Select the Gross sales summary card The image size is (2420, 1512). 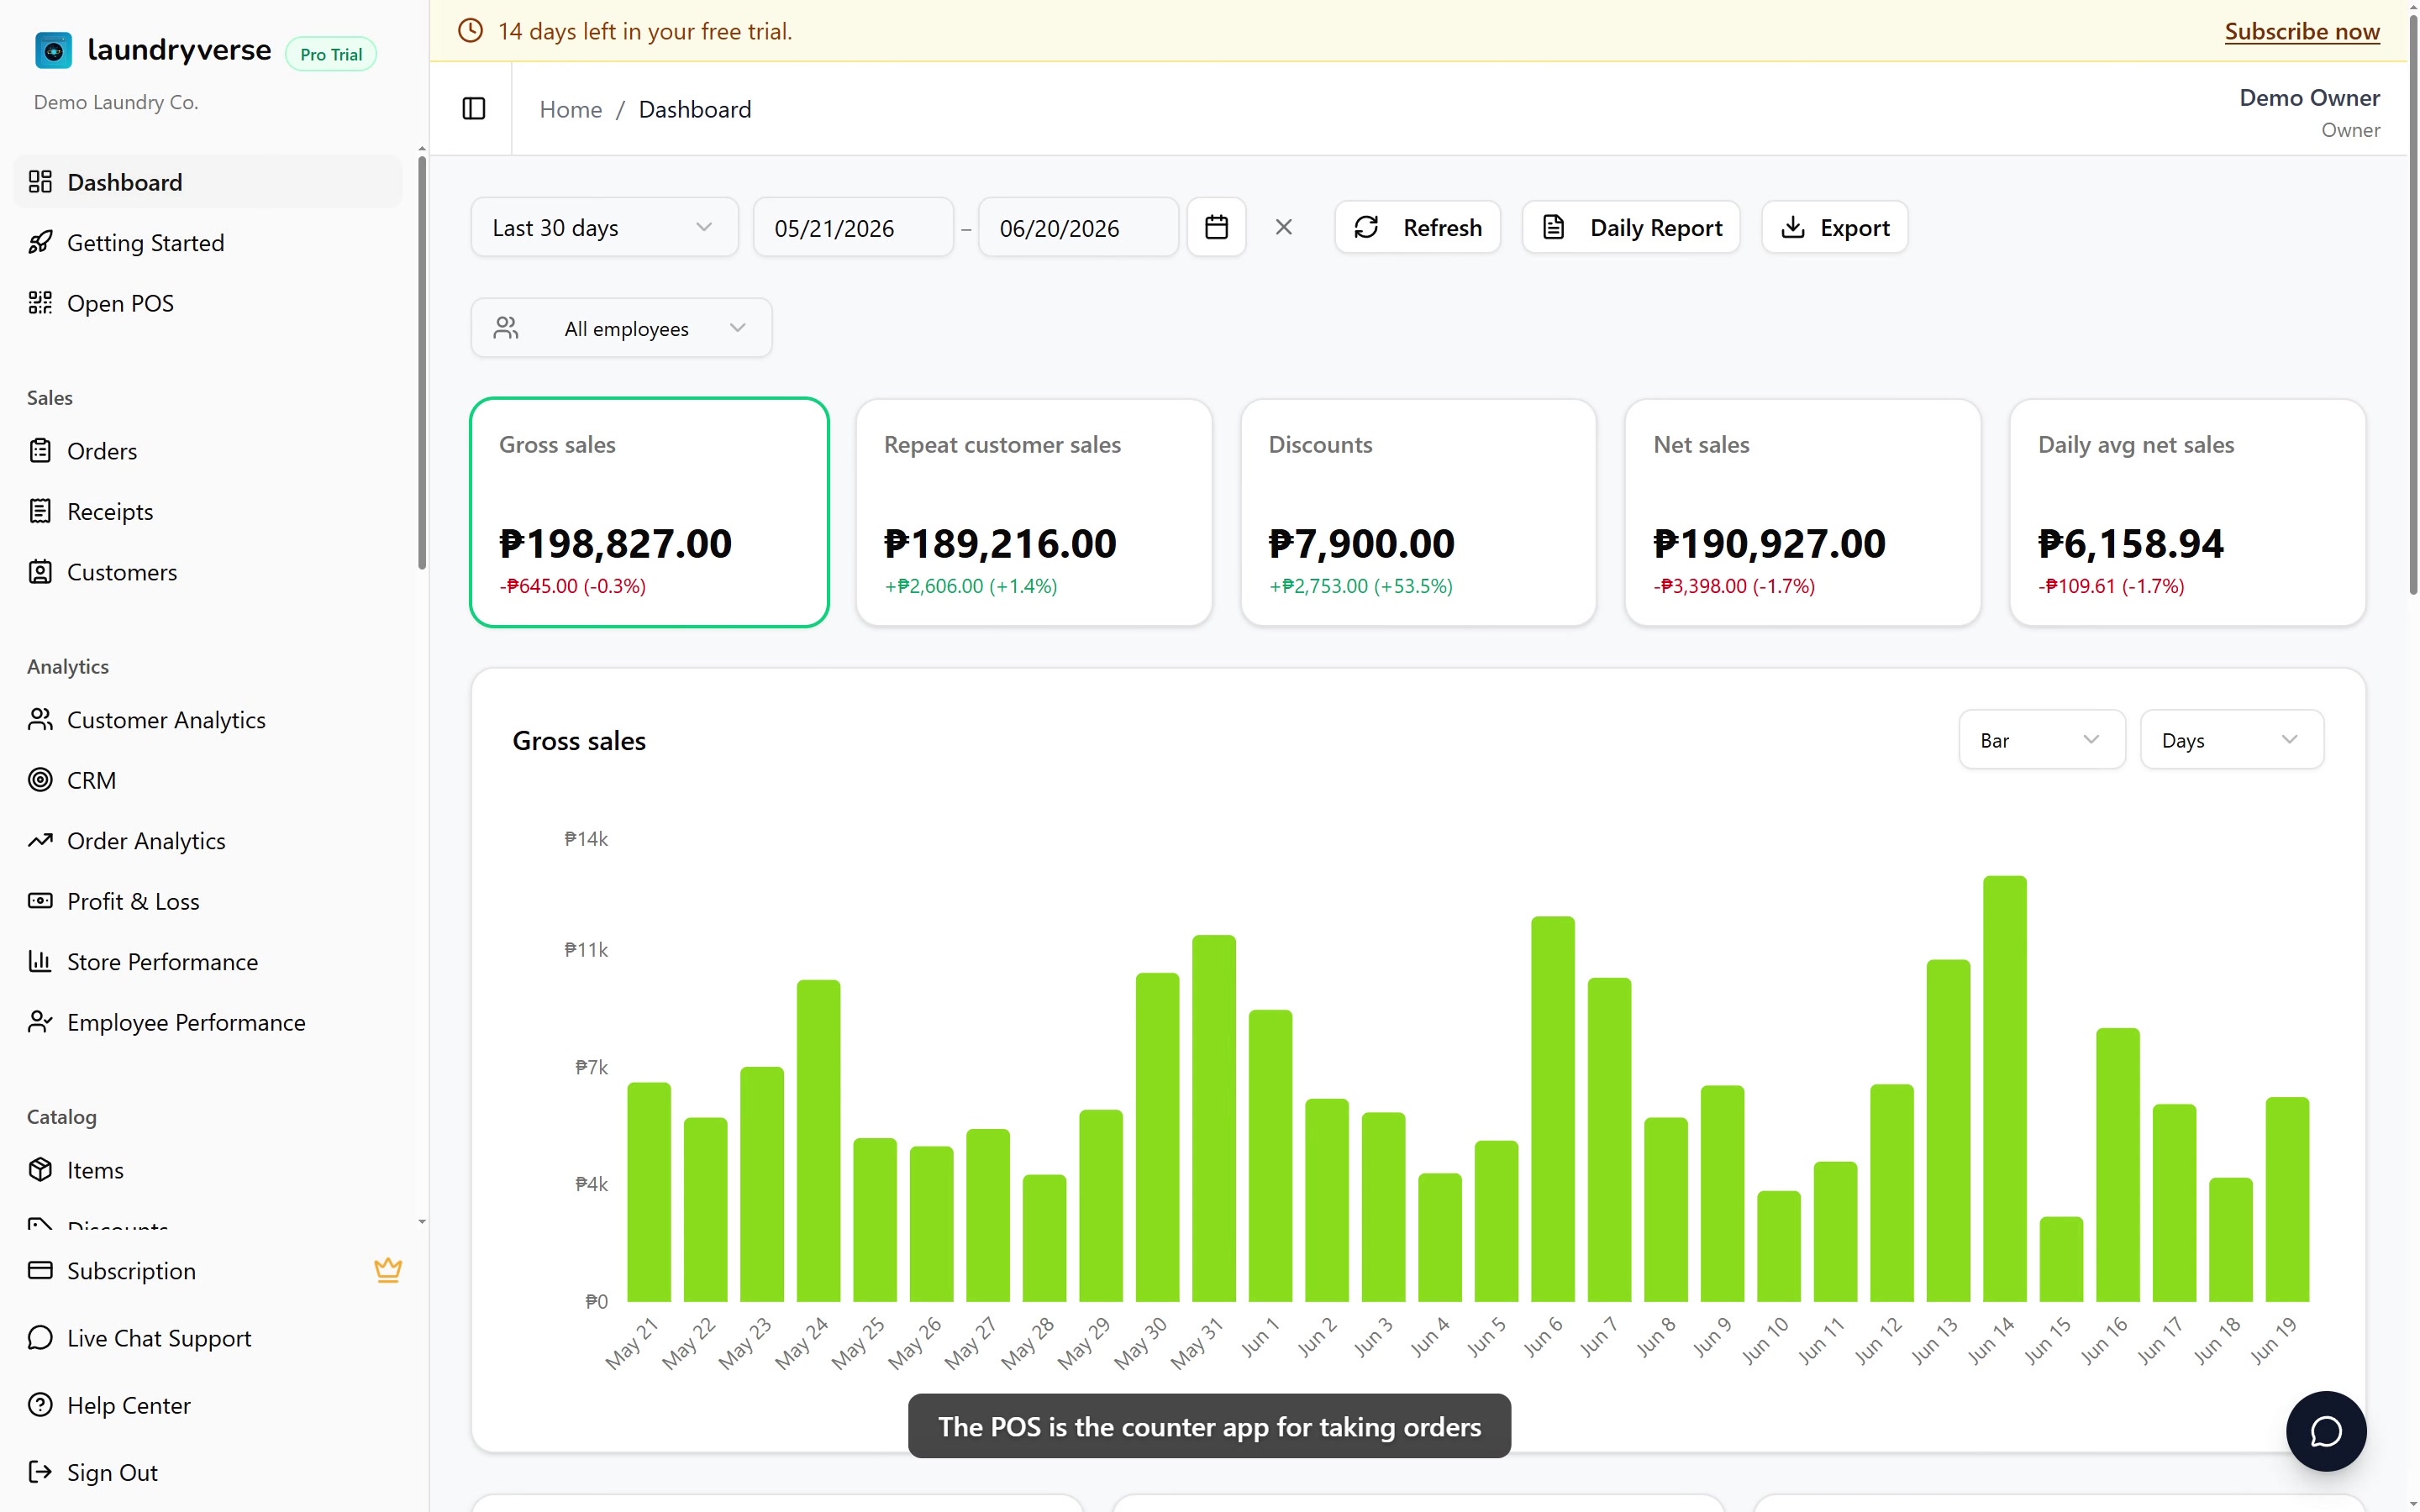(649, 512)
